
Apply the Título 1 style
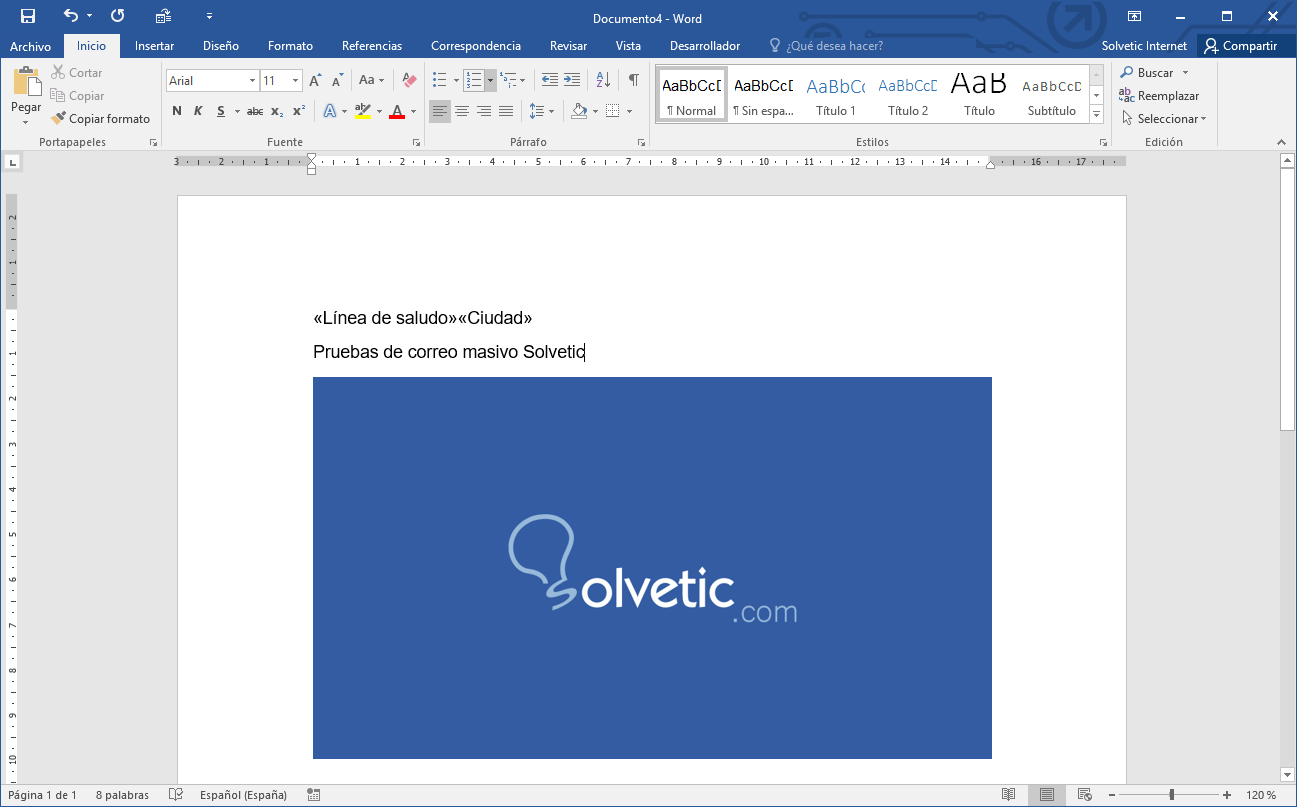click(836, 95)
